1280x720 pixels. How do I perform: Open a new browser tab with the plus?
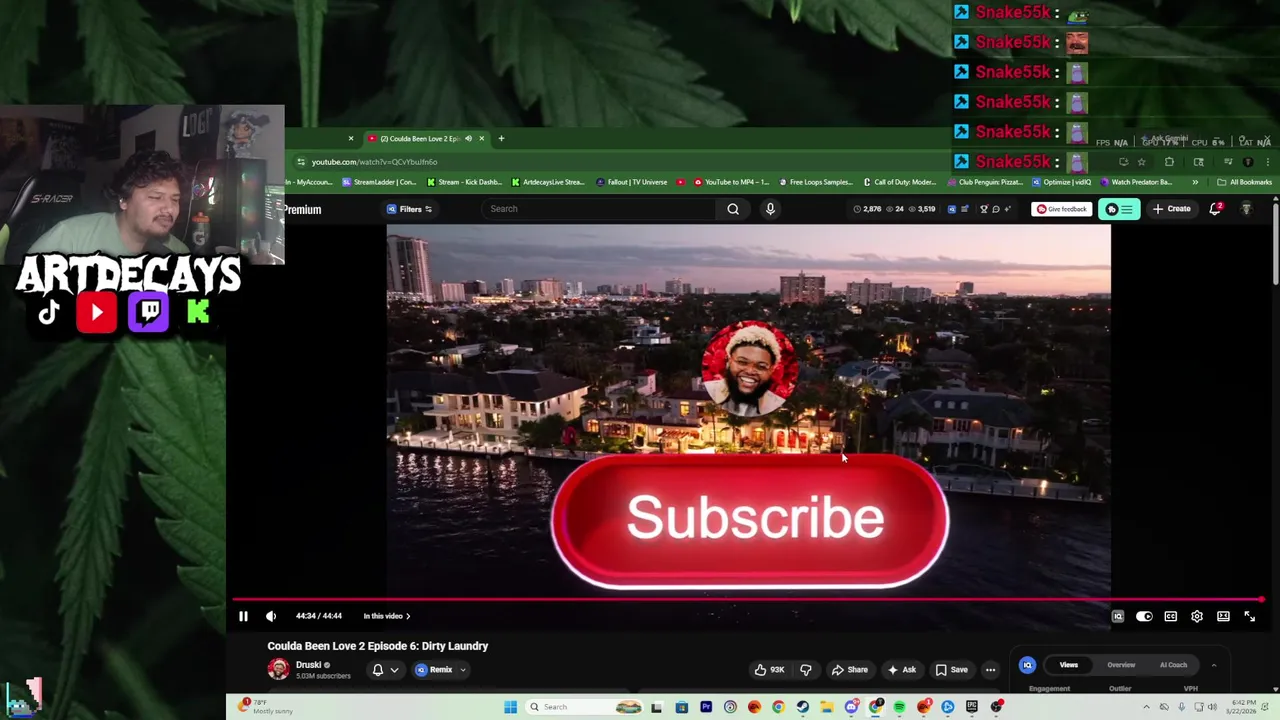coord(501,139)
